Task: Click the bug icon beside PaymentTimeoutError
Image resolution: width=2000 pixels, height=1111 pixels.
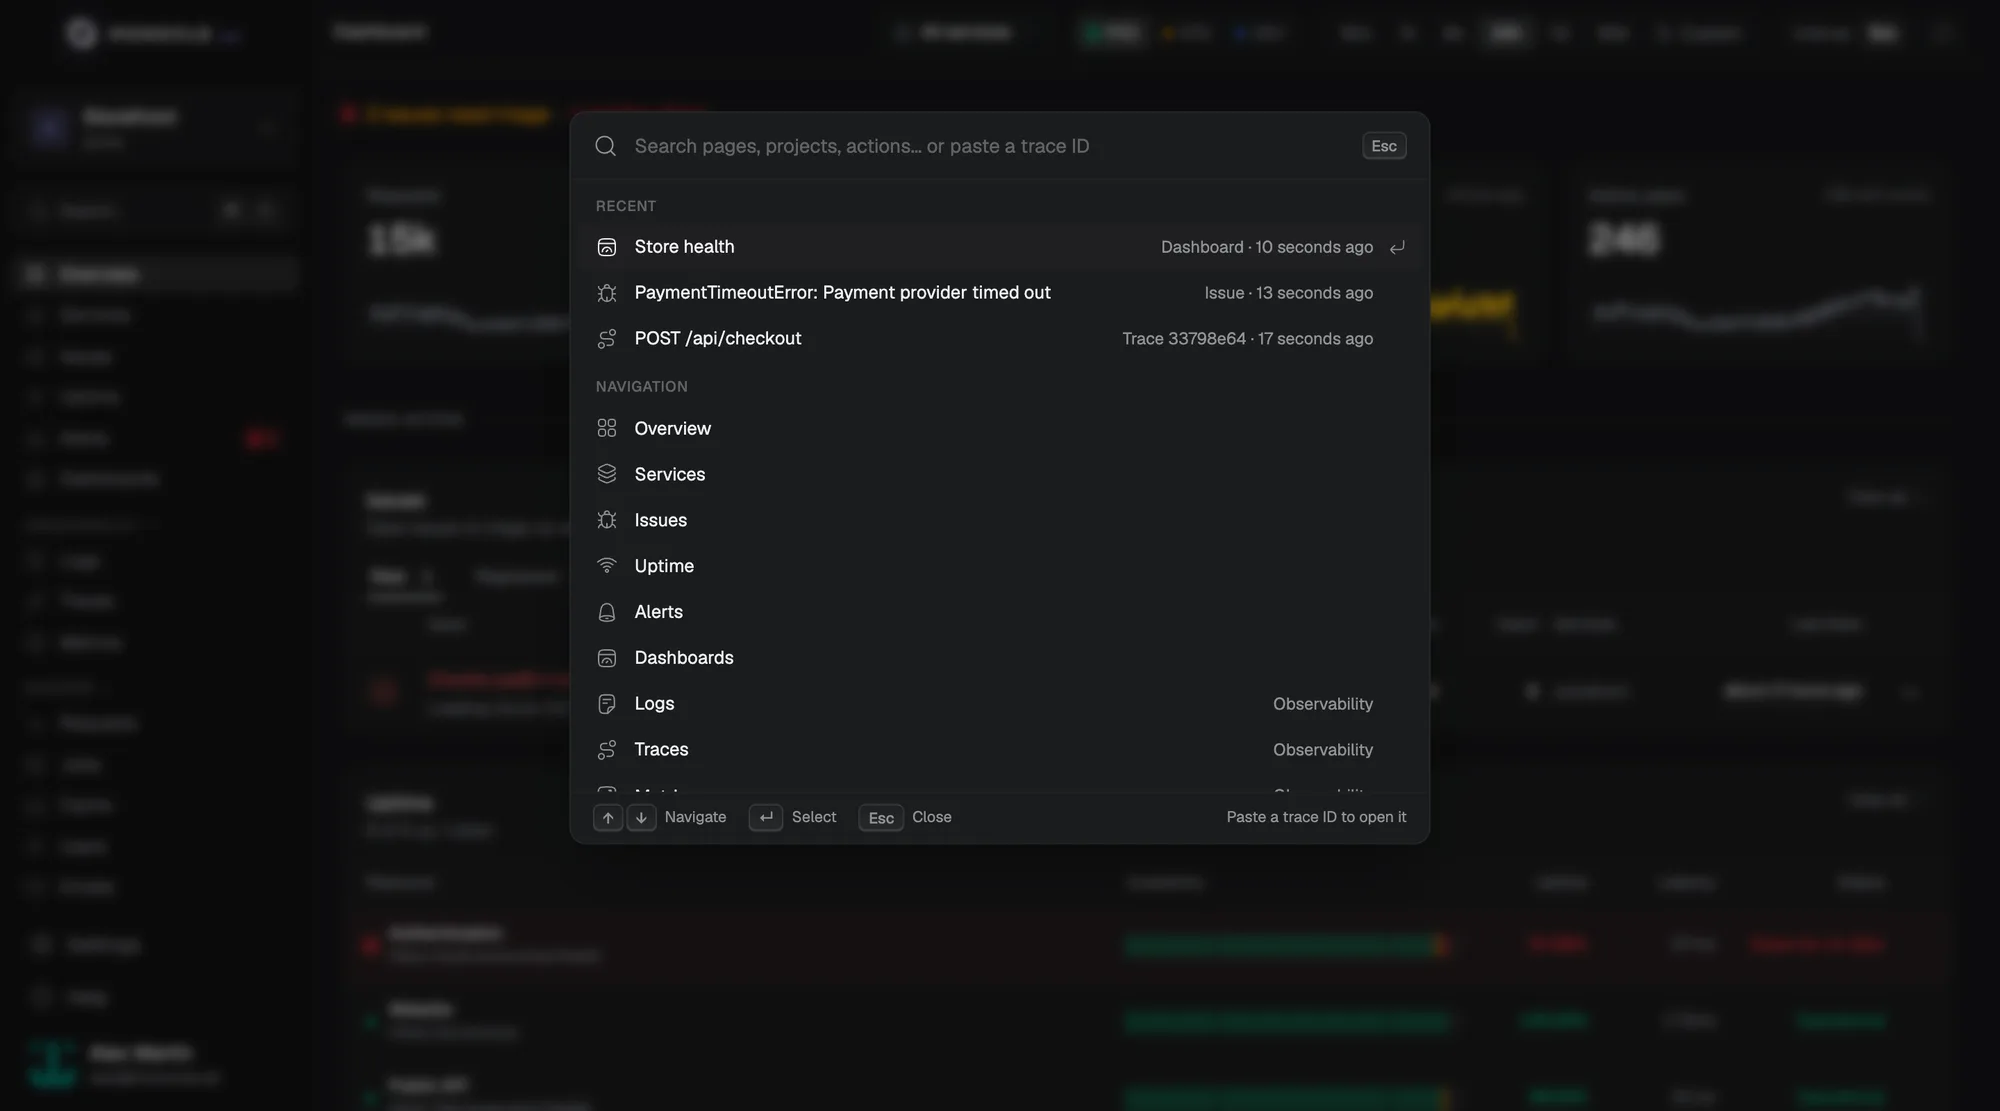Action: tap(606, 293)
